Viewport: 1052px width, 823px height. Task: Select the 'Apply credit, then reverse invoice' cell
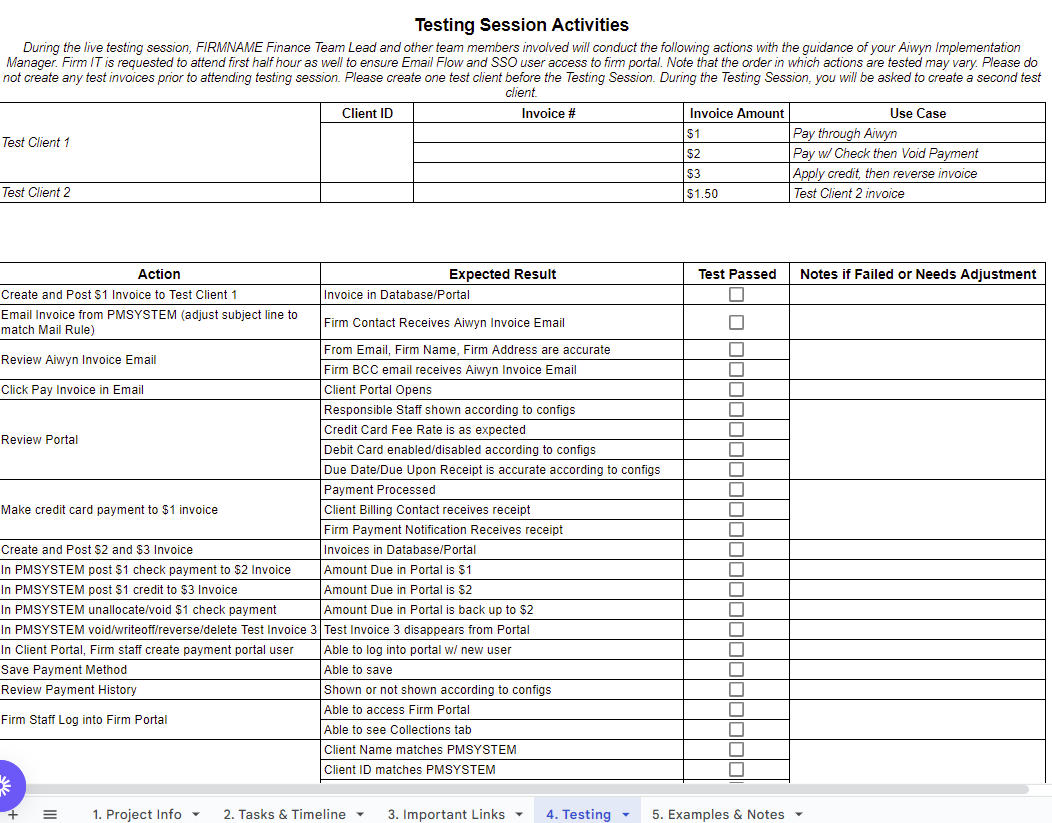(918, 173)
